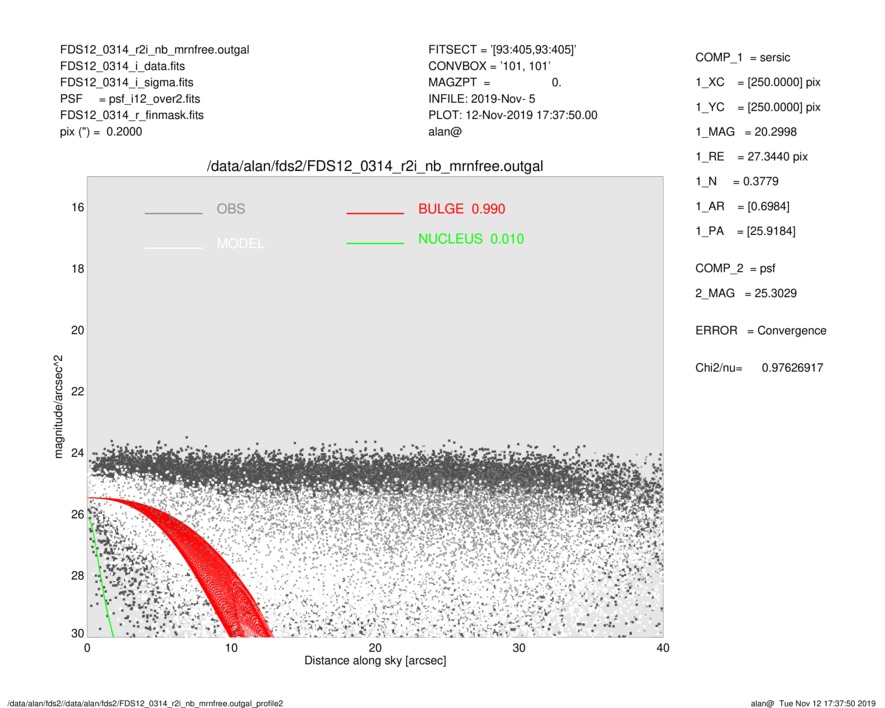
Task: Select the 1_RE = 27.3440 pix line
Action: tap(751, 157)
